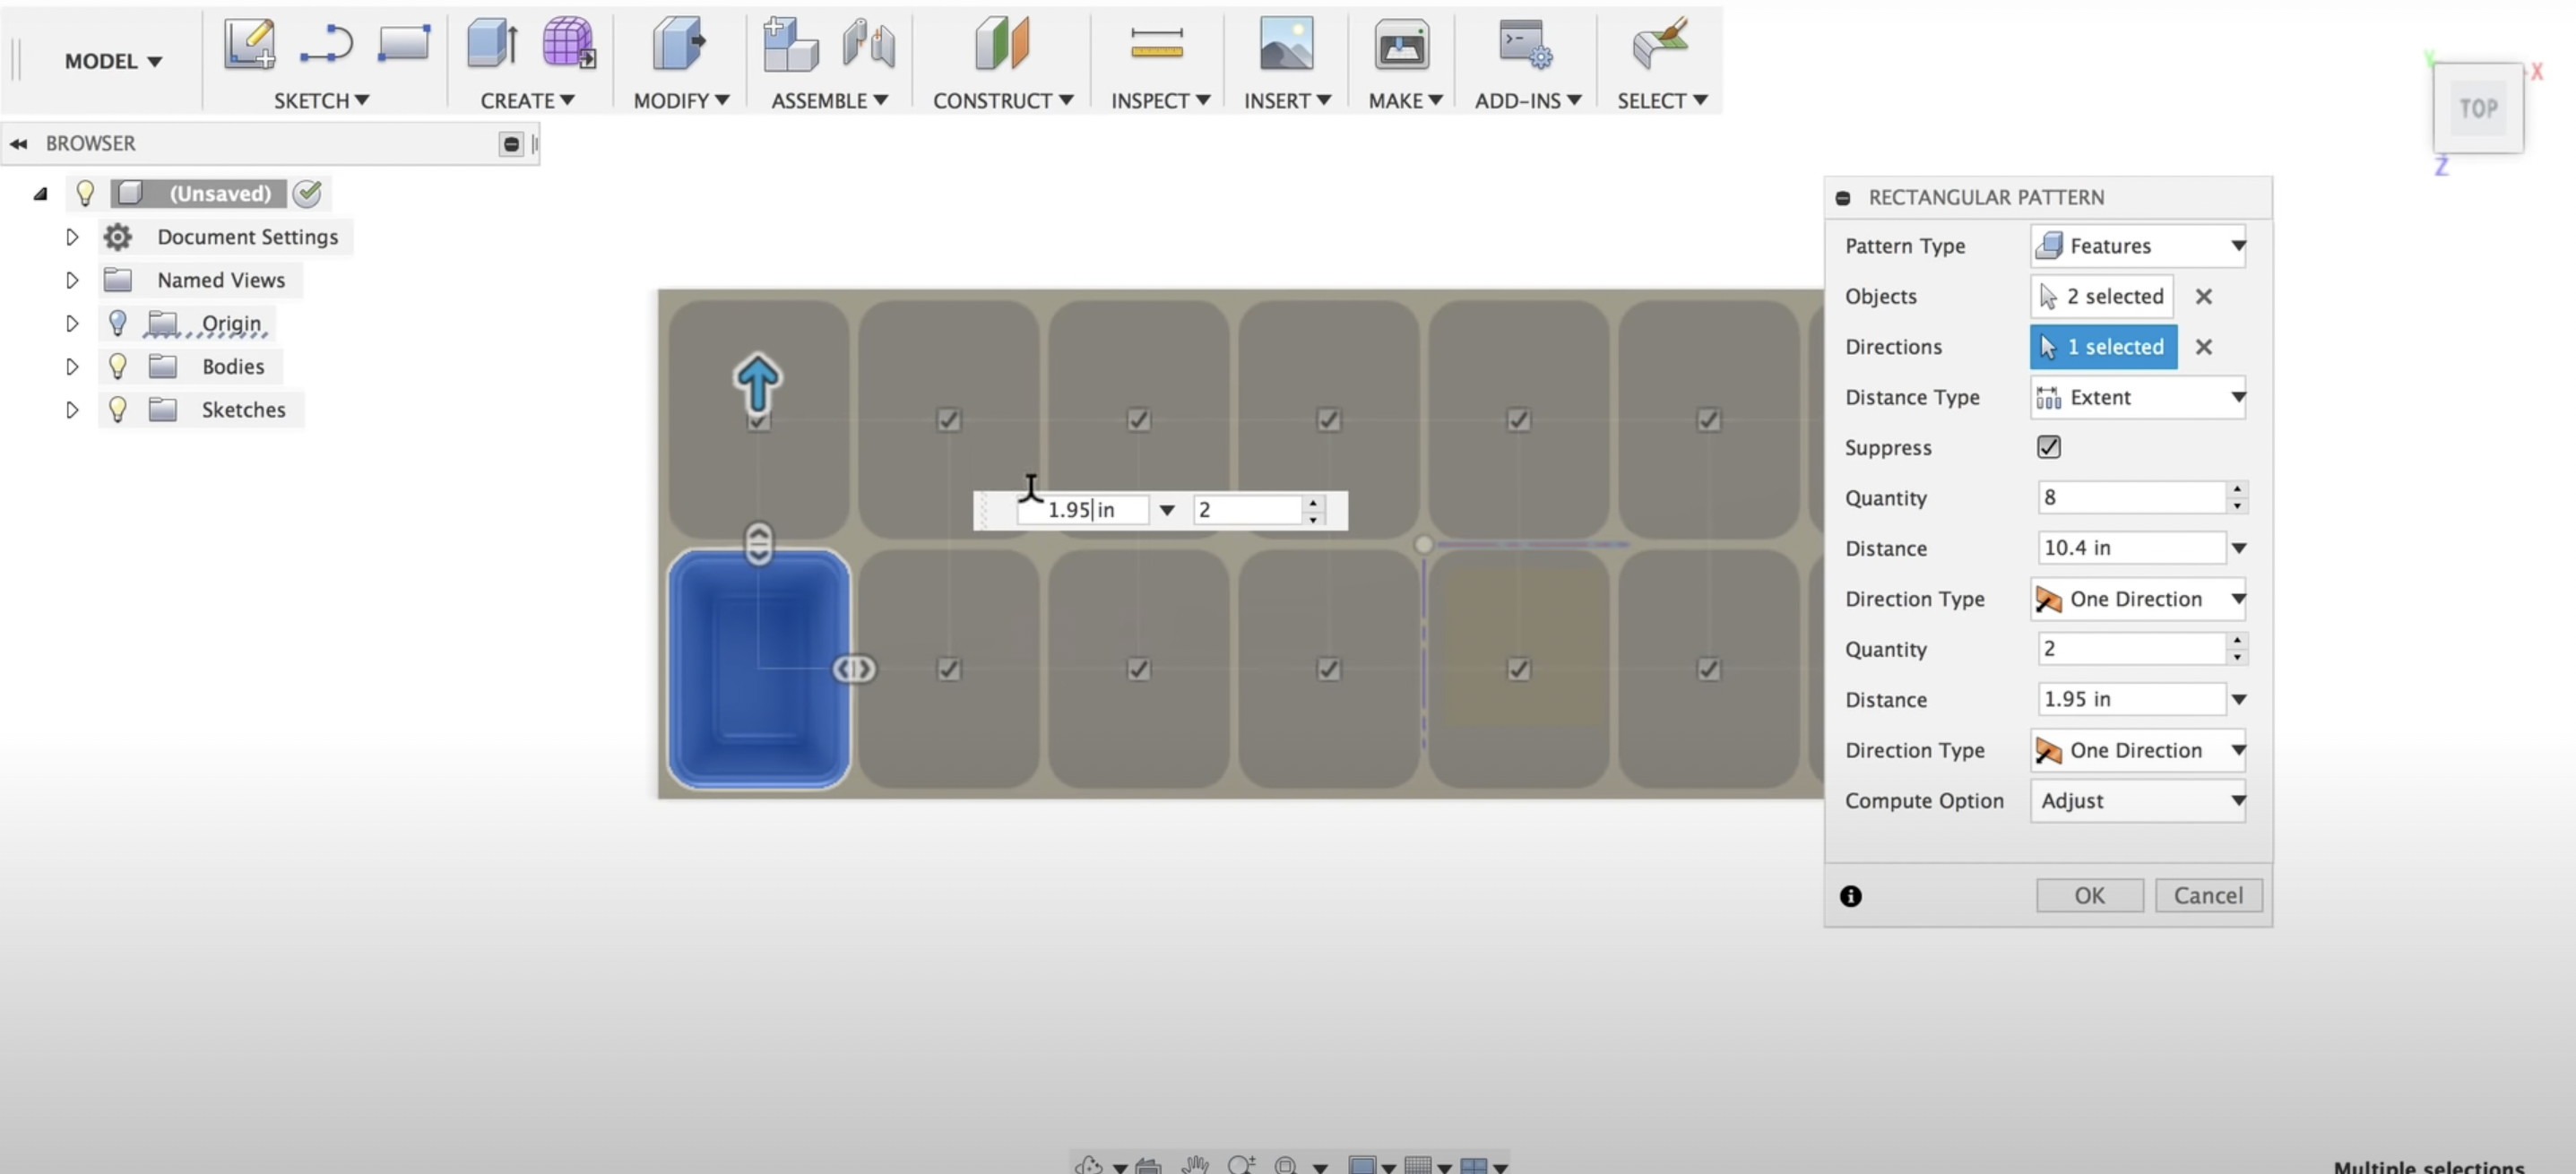
Task: Toggle visibility of the Bodies folder
Action: point(117,366)
